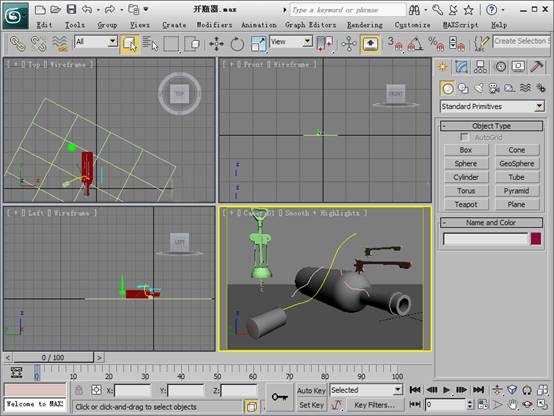Toggle Window/Crossing selection mode
Screen dimensions: 554x416
(192, 44)
